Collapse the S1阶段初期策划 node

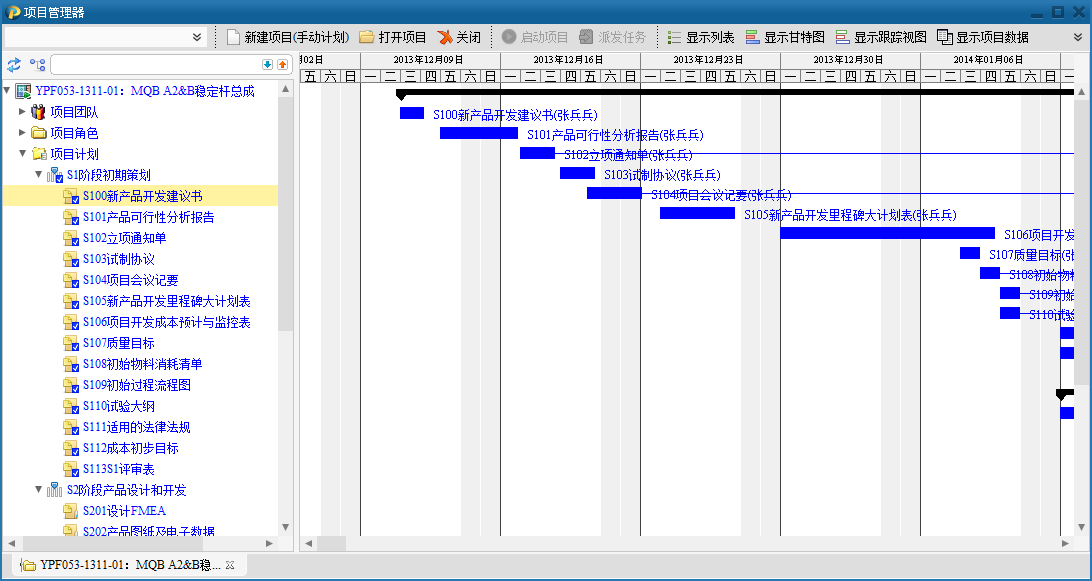coord(39,174)
